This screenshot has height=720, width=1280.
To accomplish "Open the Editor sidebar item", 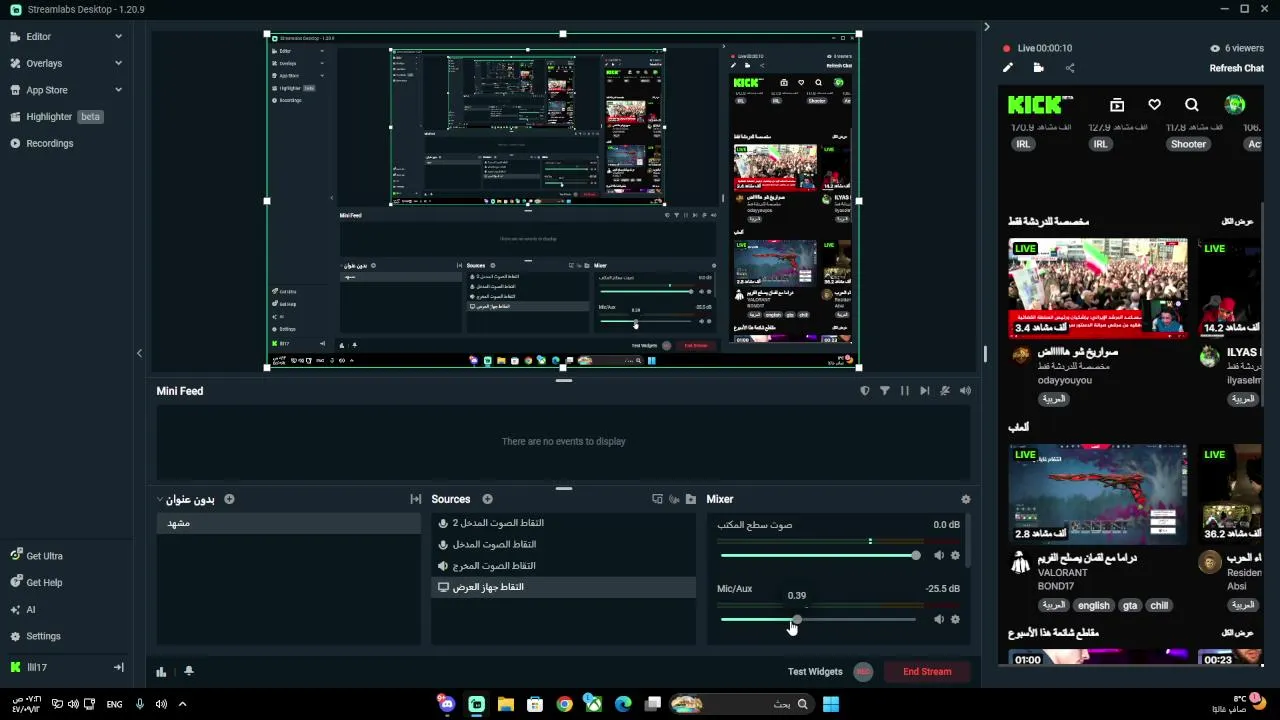I will click(38, 36).
